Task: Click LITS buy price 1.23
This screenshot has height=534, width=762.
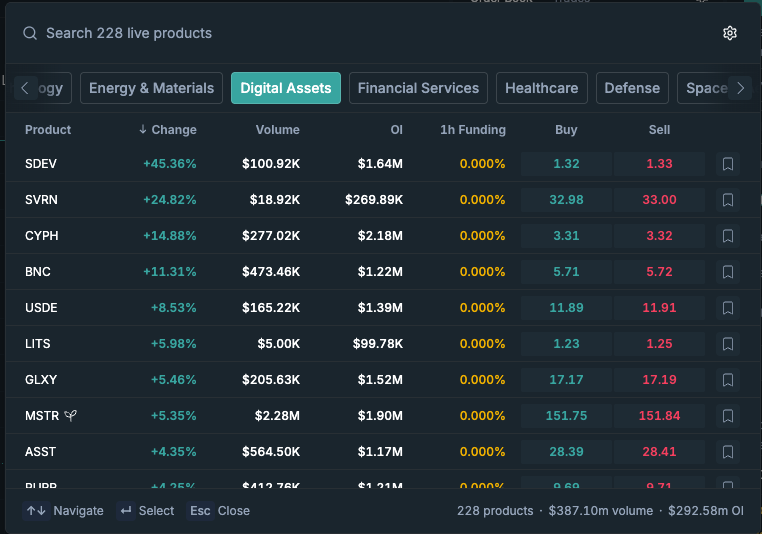Action: coord(566,344)
